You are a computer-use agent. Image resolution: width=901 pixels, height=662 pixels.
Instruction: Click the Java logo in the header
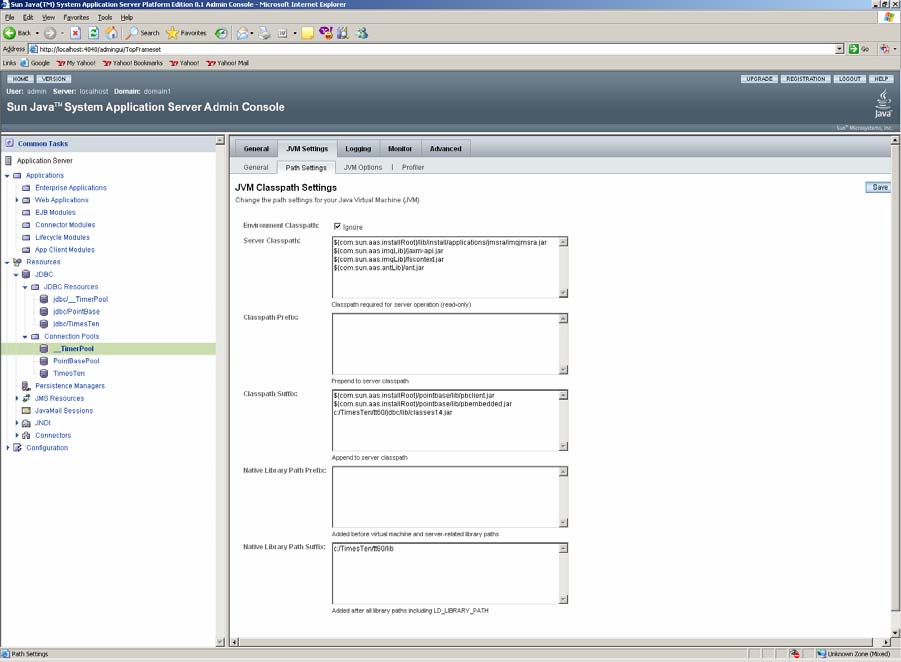(x=883, y=104)
